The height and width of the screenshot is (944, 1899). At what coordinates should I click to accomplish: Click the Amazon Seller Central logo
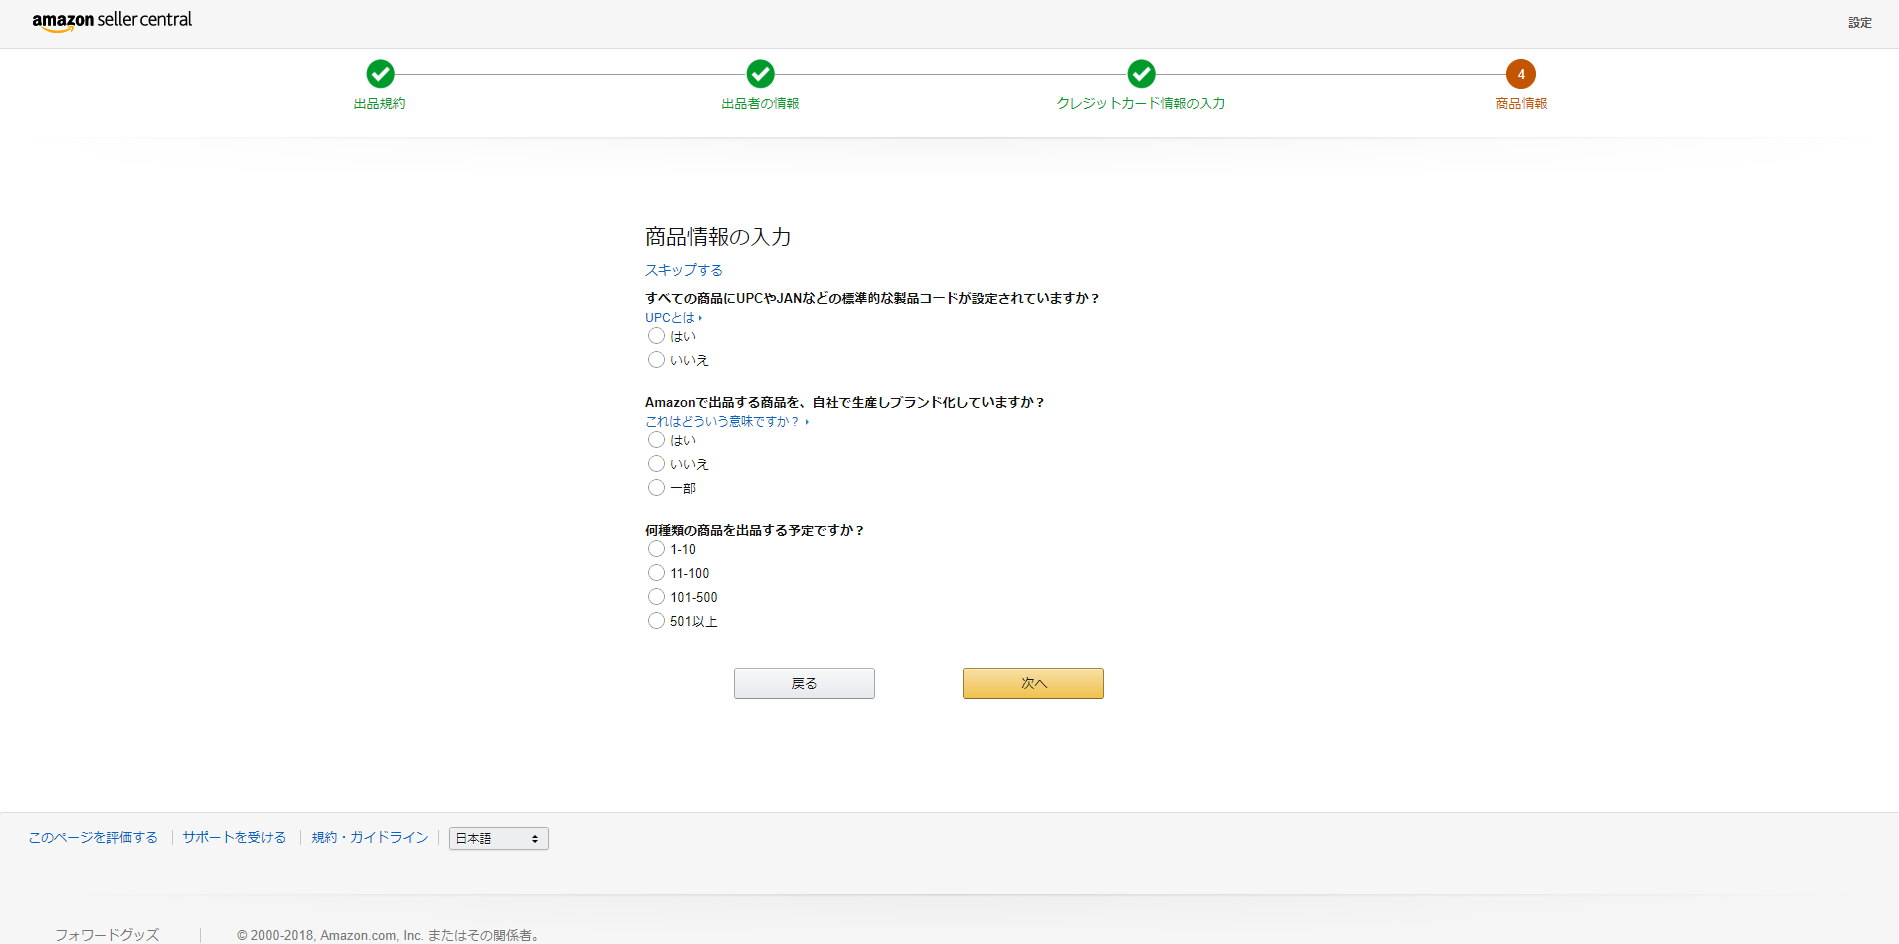(111, 20)
